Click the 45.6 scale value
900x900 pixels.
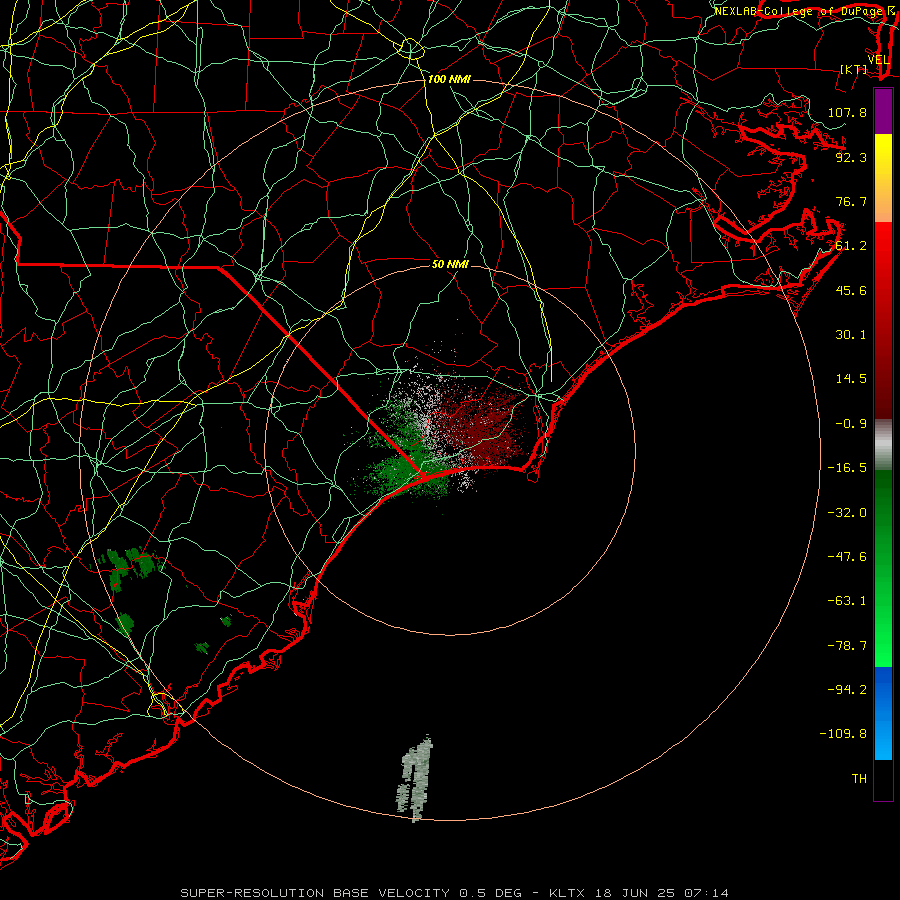point(851,290)
